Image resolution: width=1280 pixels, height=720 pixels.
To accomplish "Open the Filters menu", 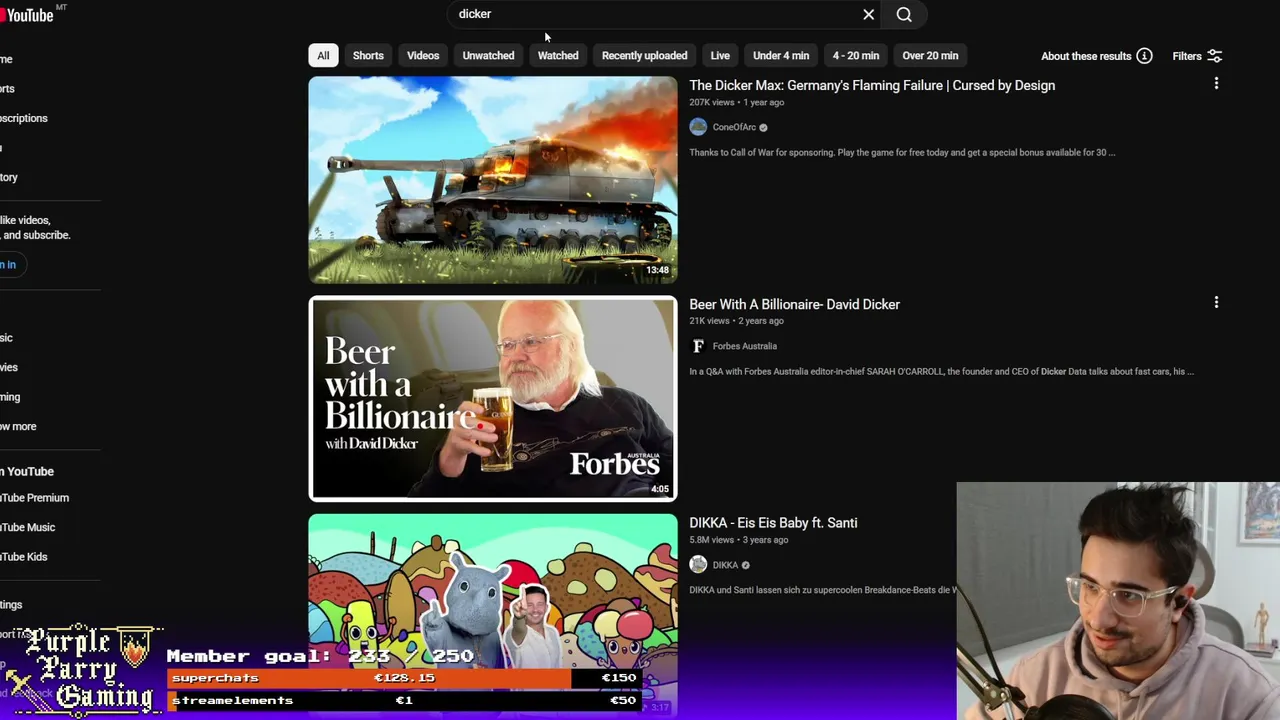I will click(1197, 56).
